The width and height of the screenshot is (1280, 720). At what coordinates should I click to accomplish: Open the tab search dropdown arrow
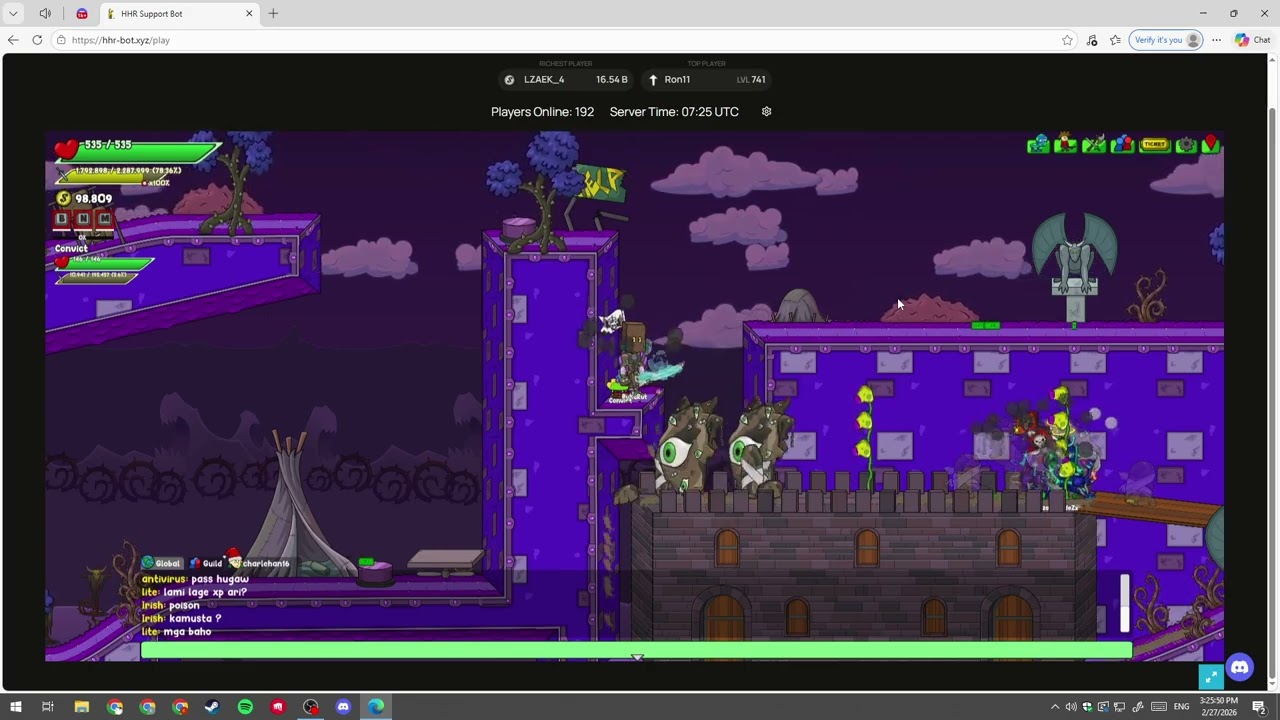14,14
